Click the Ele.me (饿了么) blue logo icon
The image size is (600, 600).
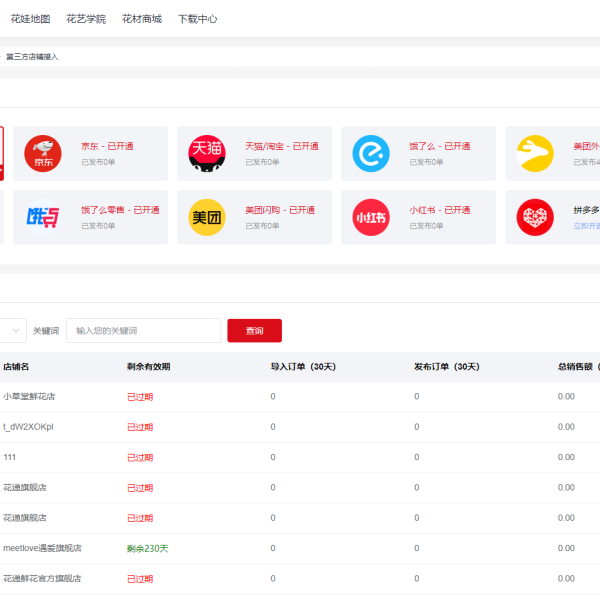coord(371,153)
